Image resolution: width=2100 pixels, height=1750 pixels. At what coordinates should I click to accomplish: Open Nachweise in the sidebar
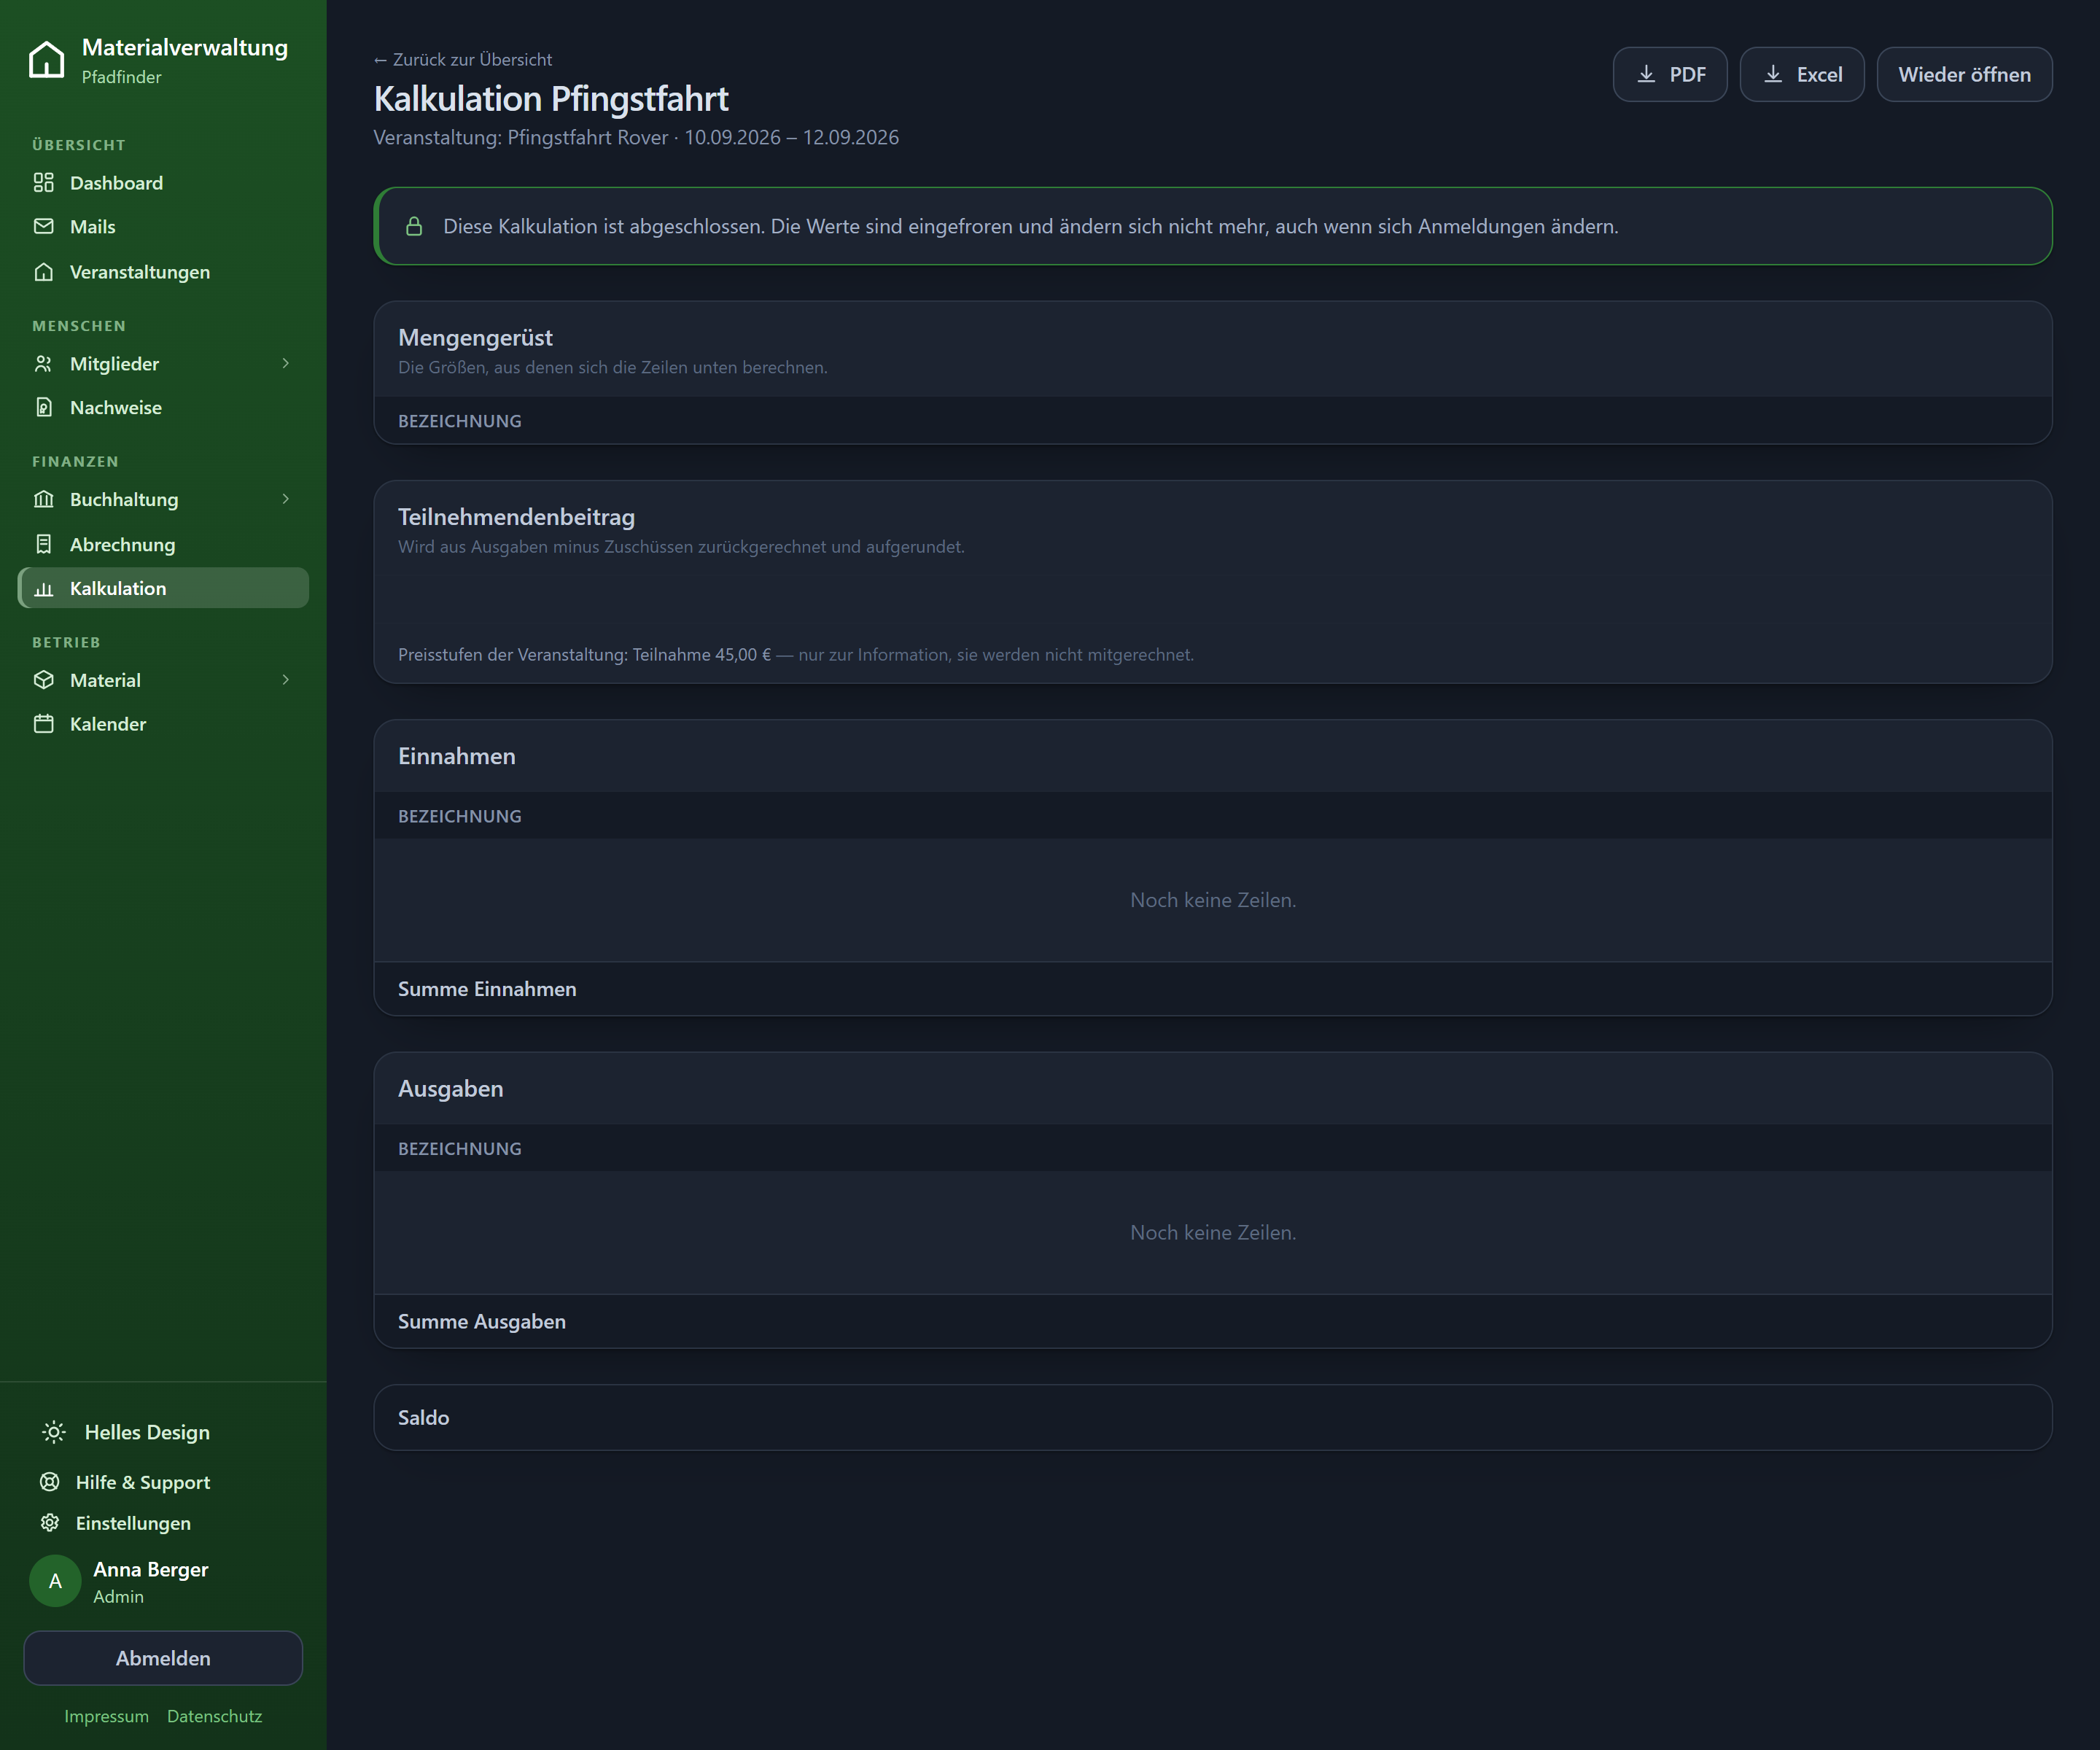click(163, 407)
